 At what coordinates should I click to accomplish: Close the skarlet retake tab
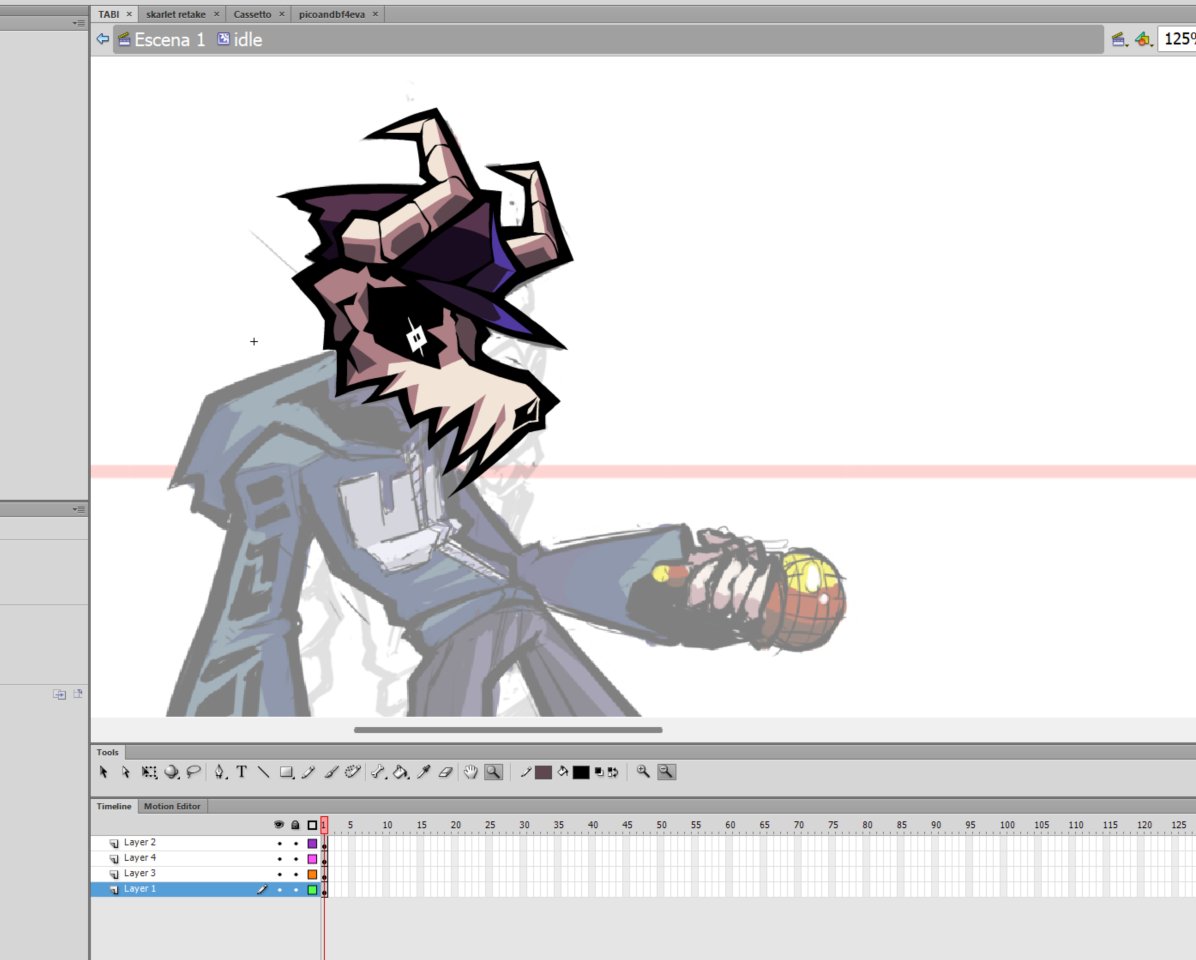click(216, 14)
